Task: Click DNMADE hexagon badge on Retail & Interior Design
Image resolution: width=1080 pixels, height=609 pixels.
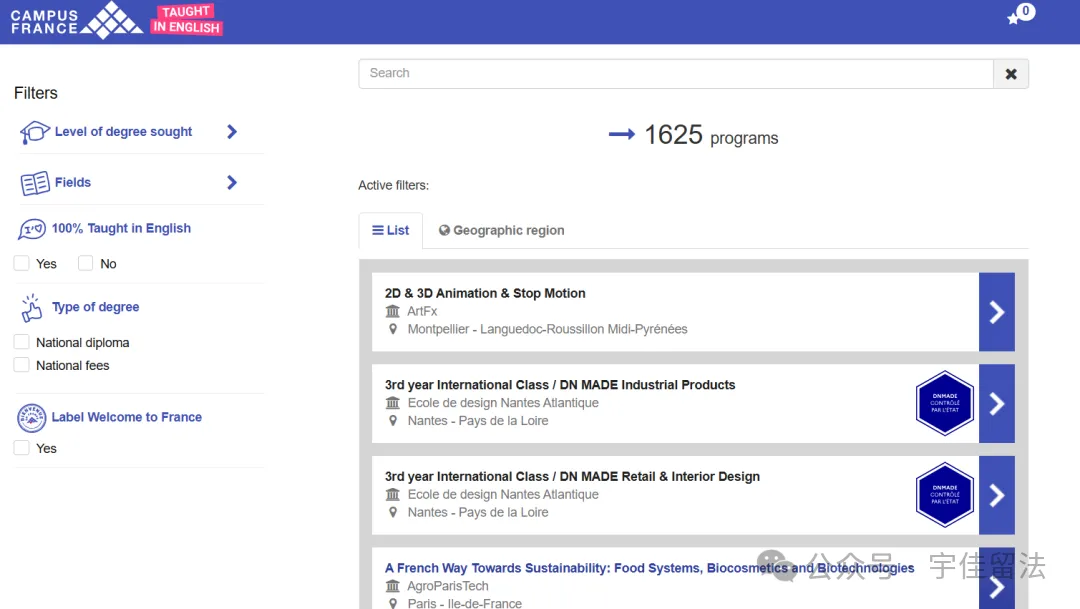Action: [x=944, y=495]
